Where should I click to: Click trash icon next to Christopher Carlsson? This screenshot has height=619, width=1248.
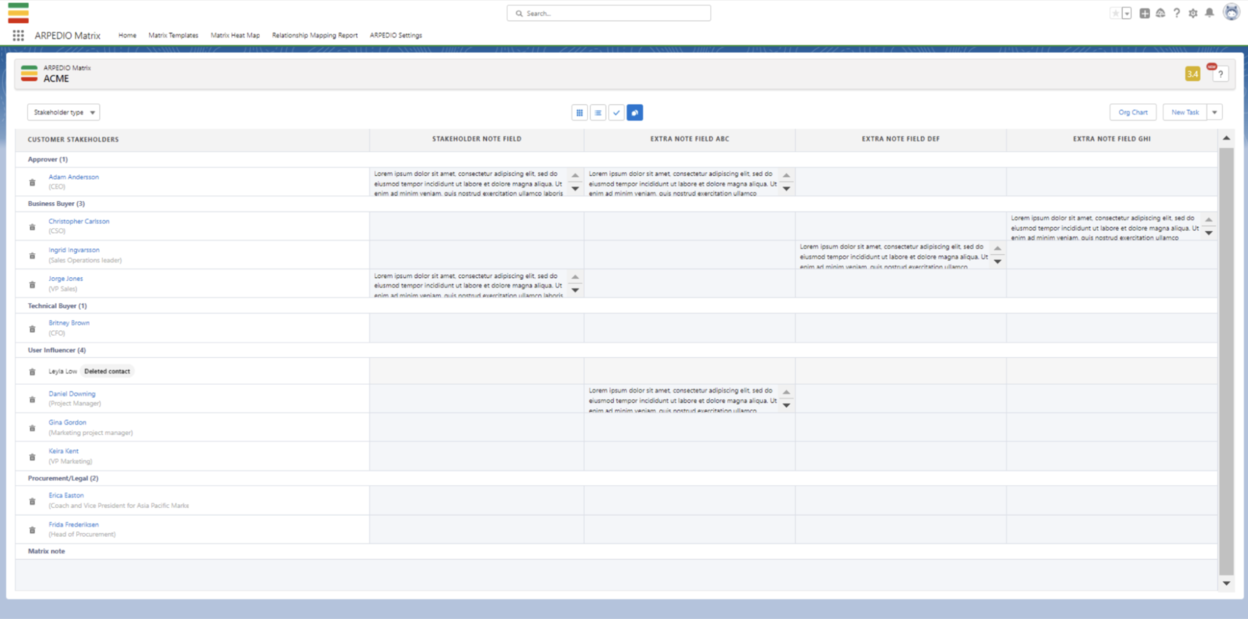(x=32, y=227)
